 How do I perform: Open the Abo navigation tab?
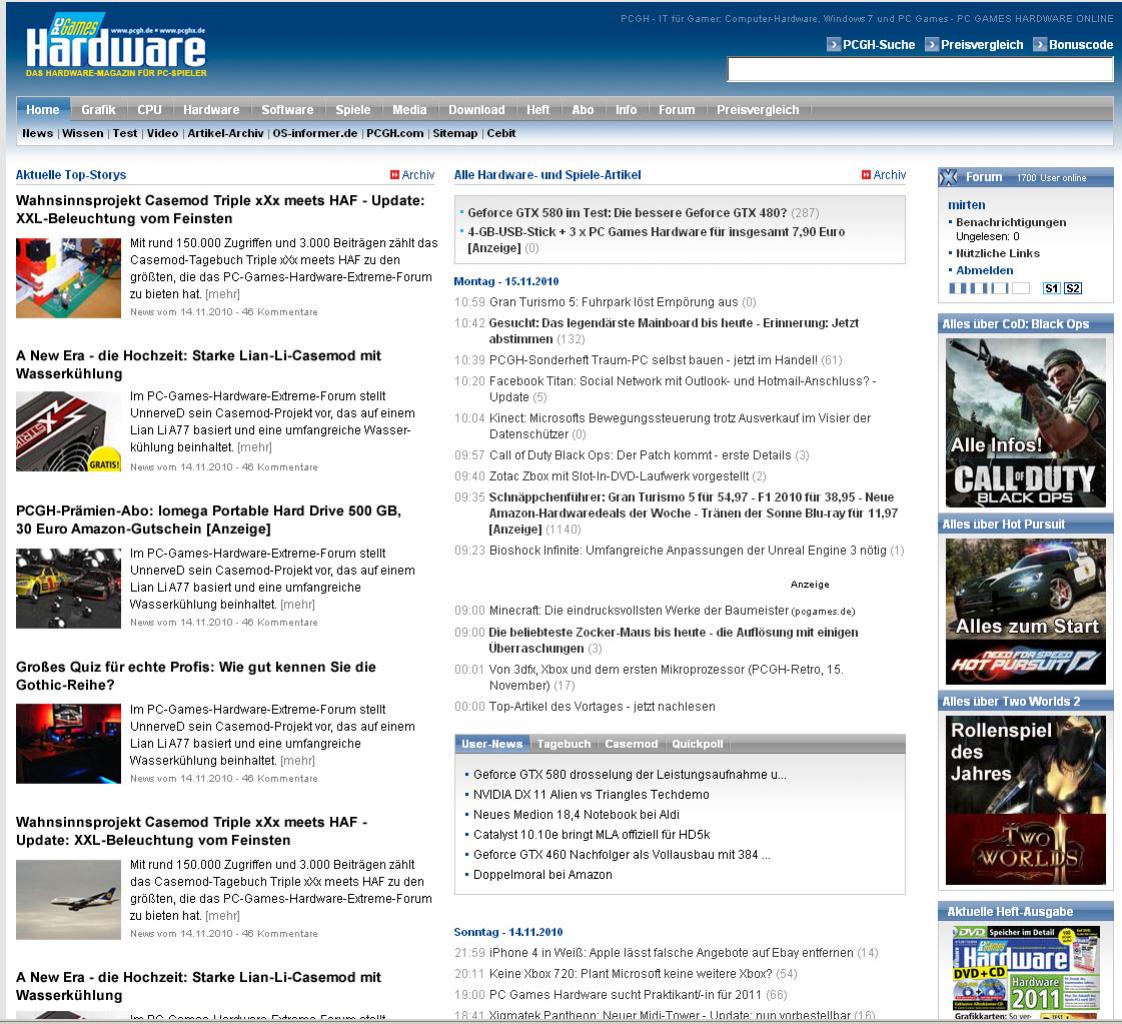coord(582,109)
